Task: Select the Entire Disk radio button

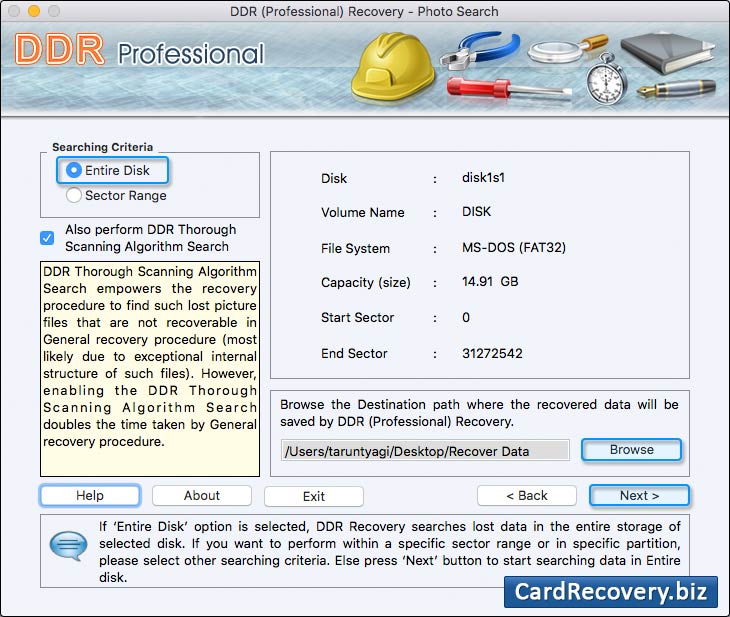Action: click(x=74, y=170)
